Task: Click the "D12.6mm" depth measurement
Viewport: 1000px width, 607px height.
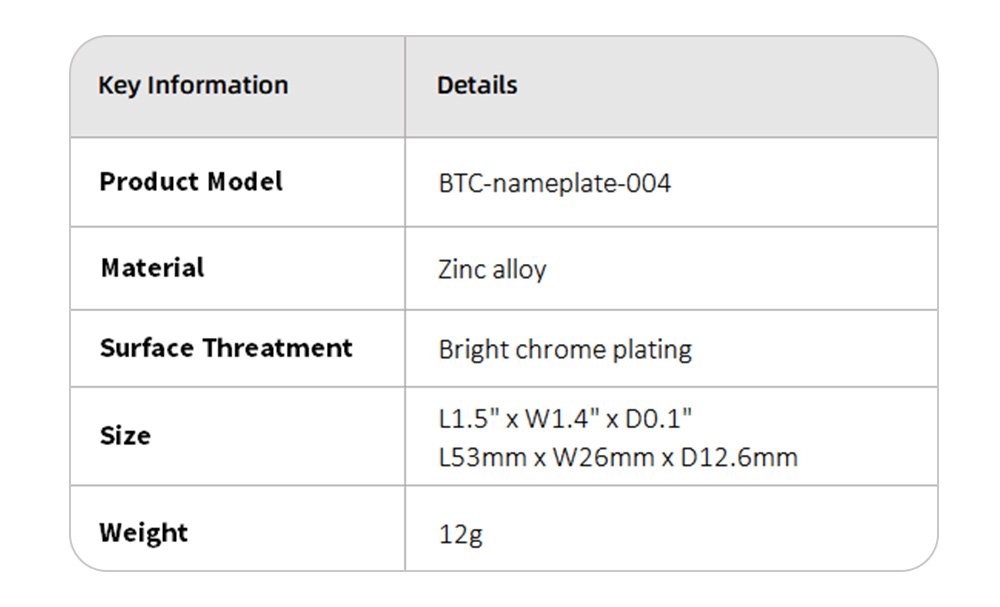Action: 740,458
